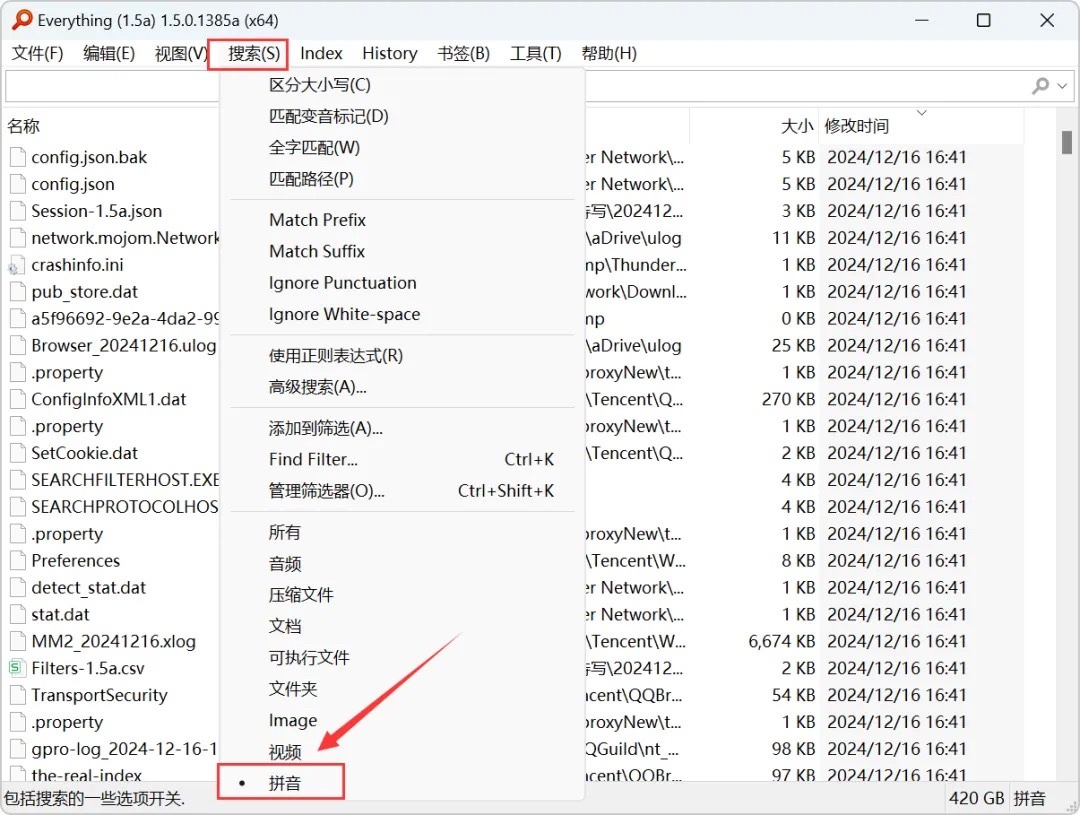Click the Filters-1.5a.csv spreadsheet icon
The image size is (1080, 815).
tap(17, 668)
